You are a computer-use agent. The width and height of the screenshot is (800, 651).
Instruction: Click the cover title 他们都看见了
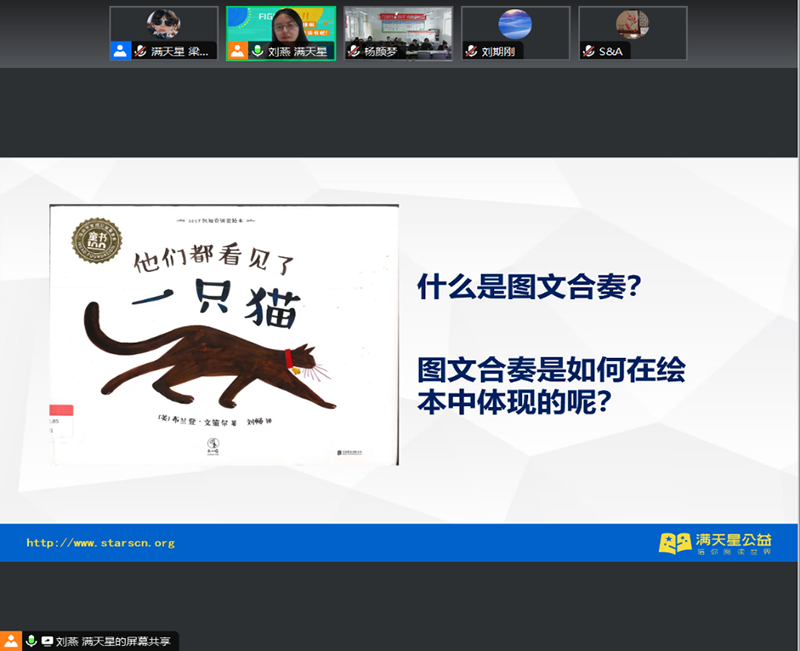(214, 258)
